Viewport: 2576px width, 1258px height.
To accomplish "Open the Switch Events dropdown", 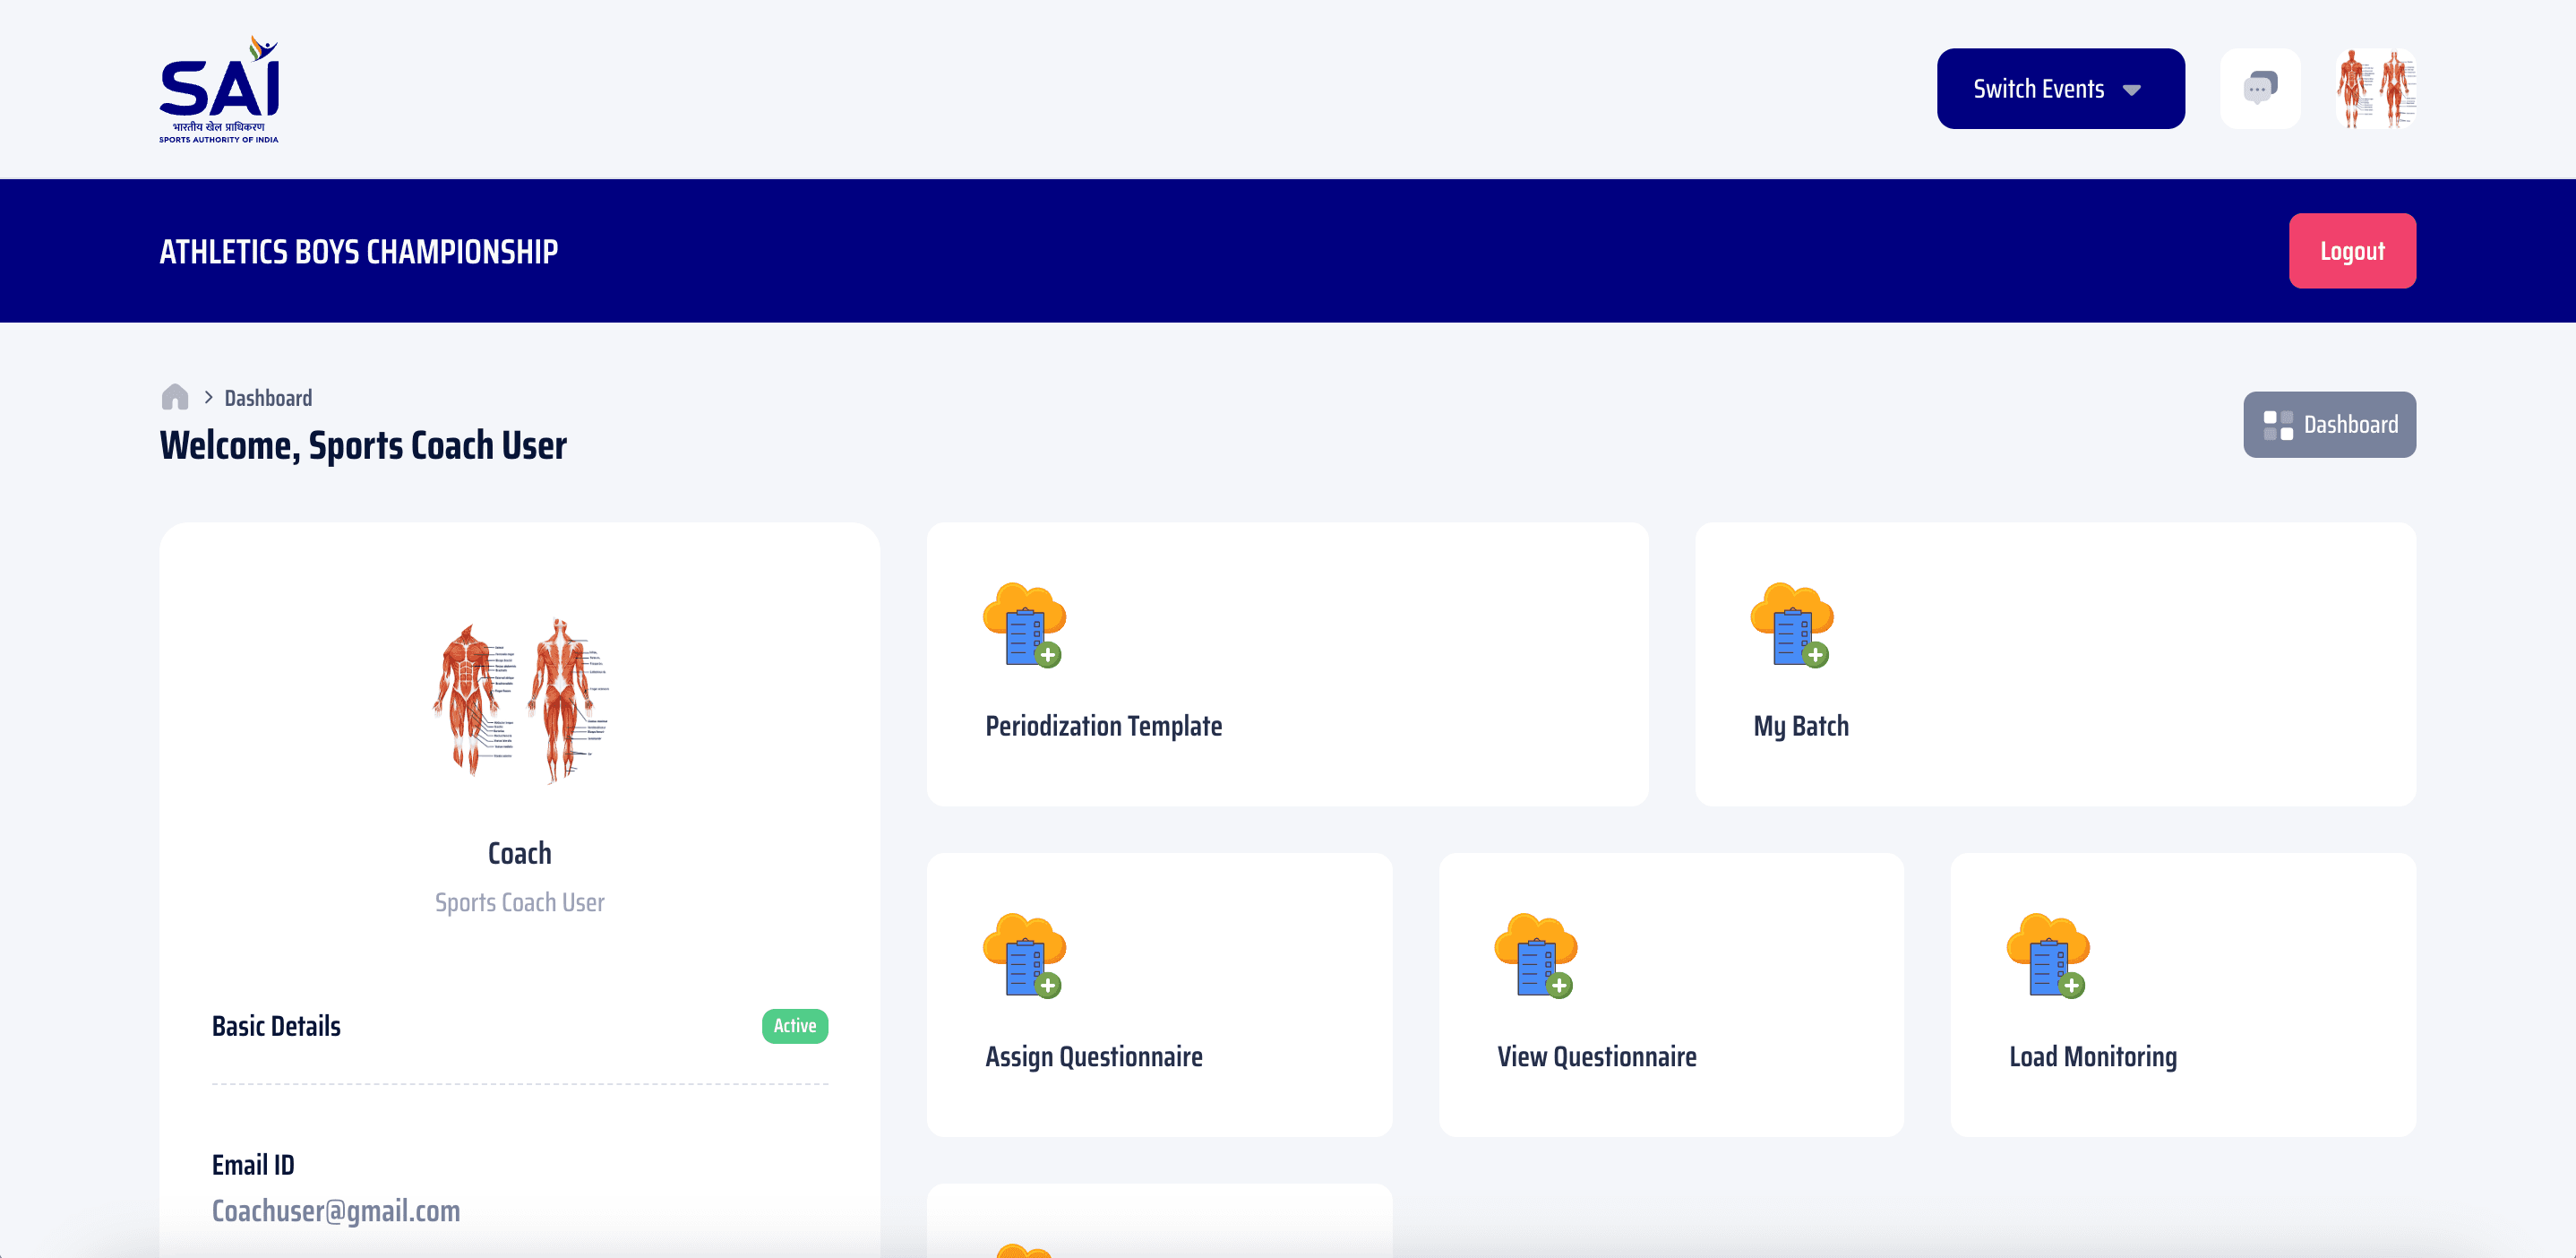I will [x=2060, y=88].
